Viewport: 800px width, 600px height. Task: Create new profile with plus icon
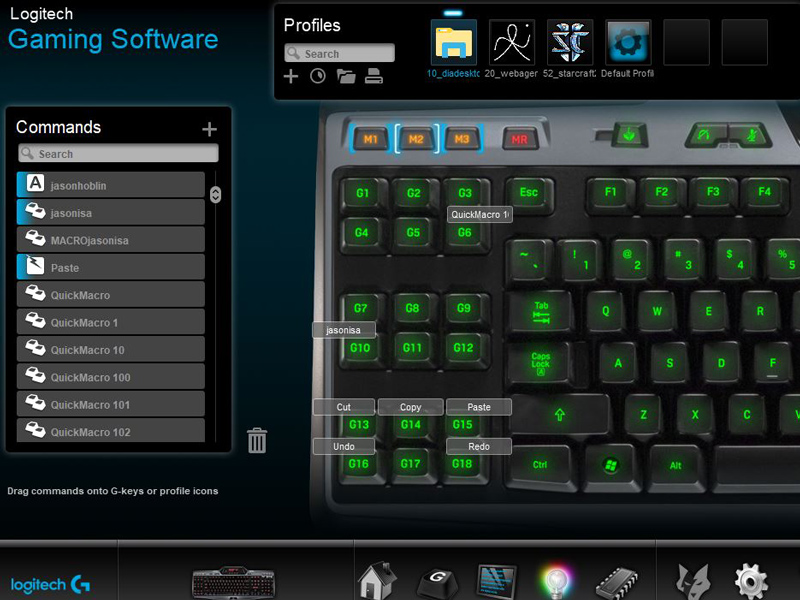pyautogui.click(x=291, y=77)
